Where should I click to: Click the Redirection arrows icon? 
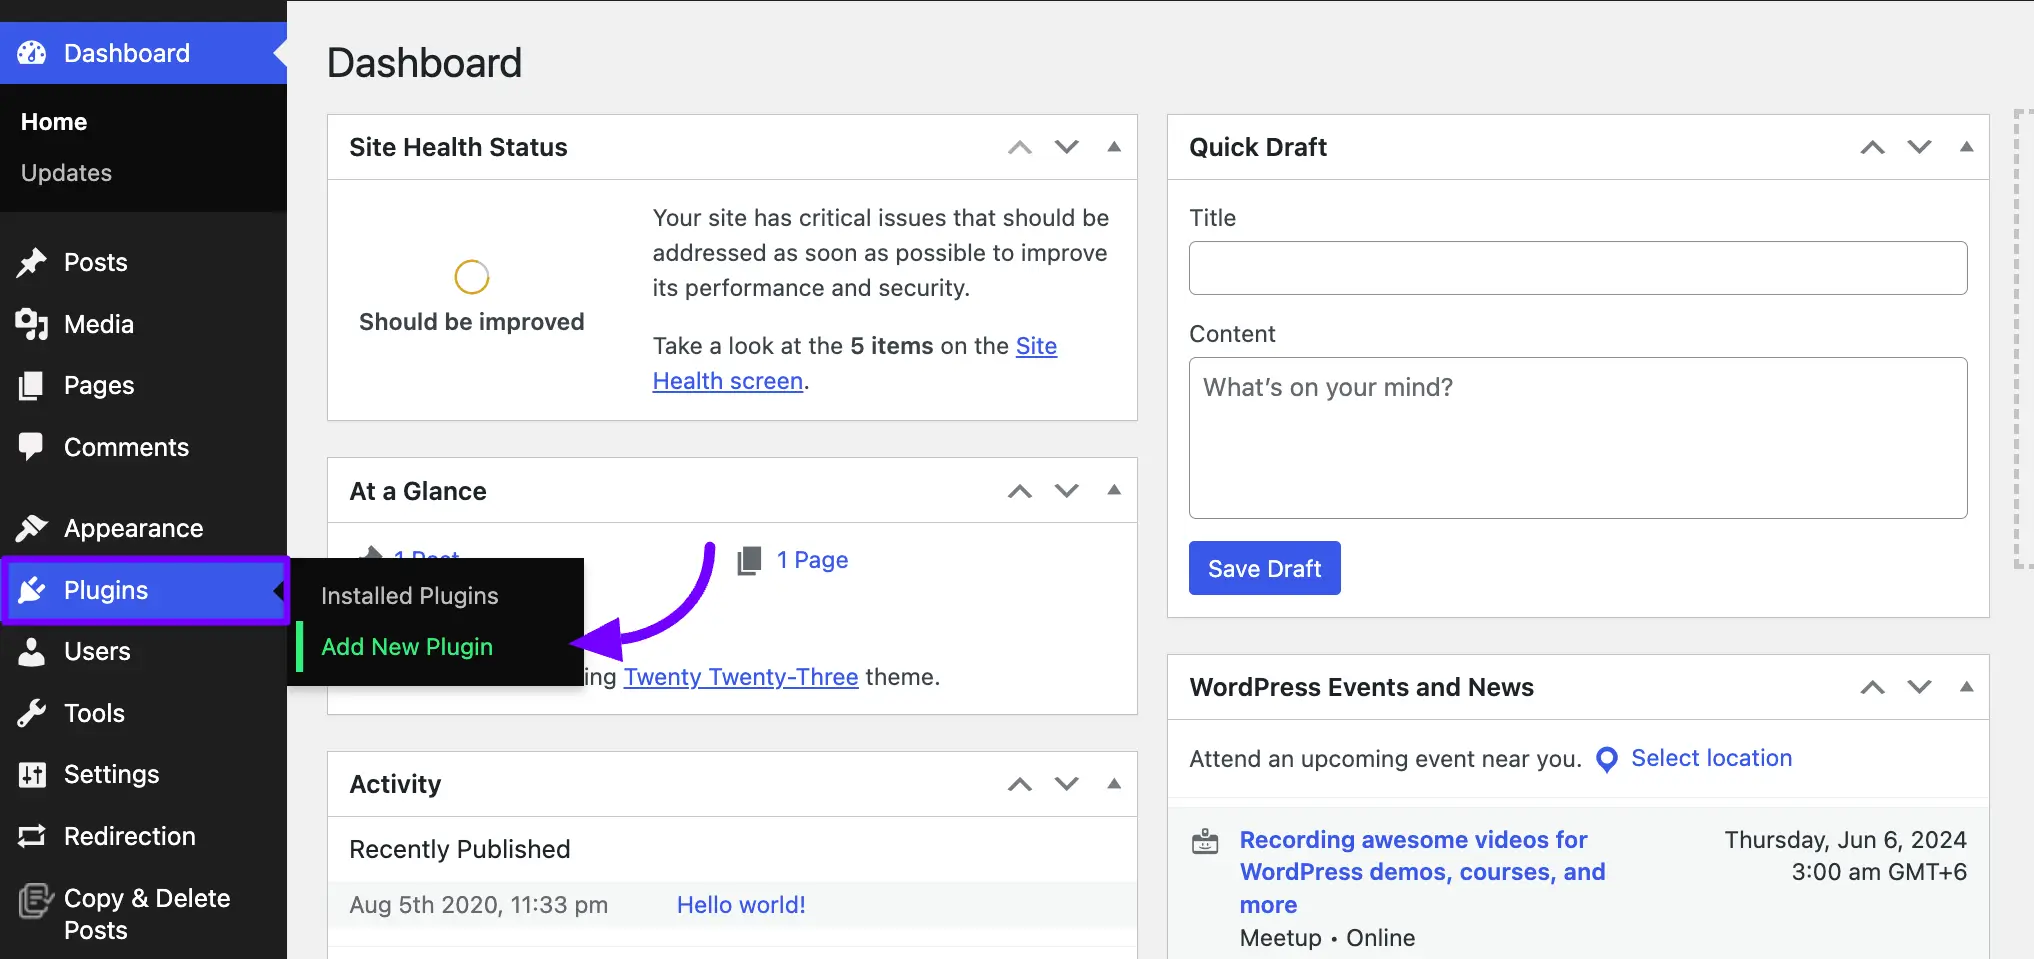pos(32,836)
